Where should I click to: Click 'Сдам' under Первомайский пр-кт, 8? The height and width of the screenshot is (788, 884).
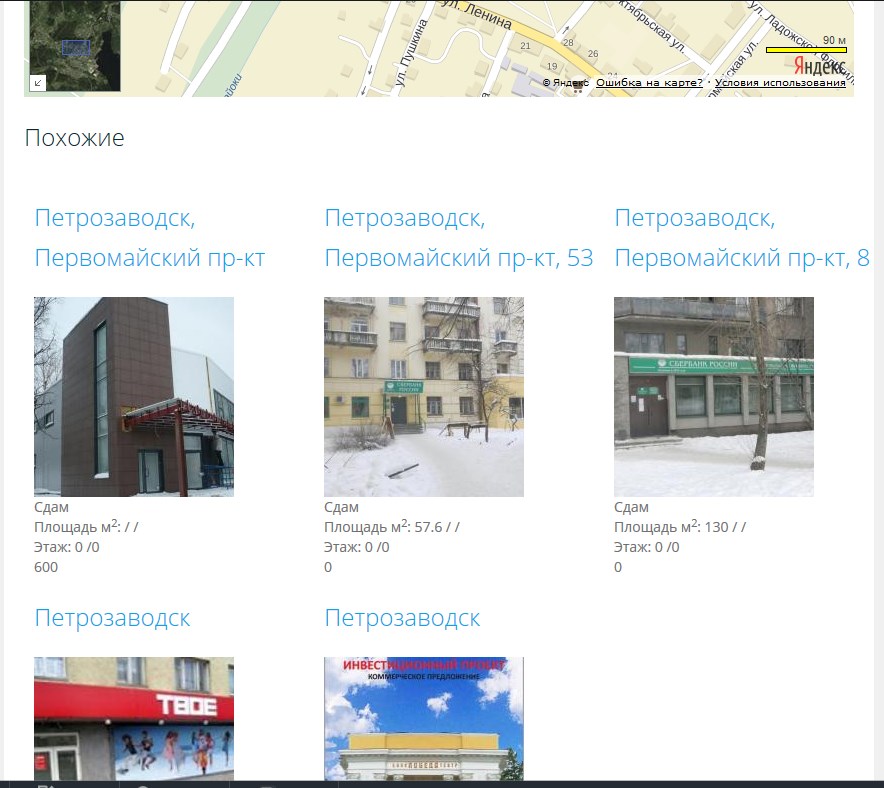(631, 507)
